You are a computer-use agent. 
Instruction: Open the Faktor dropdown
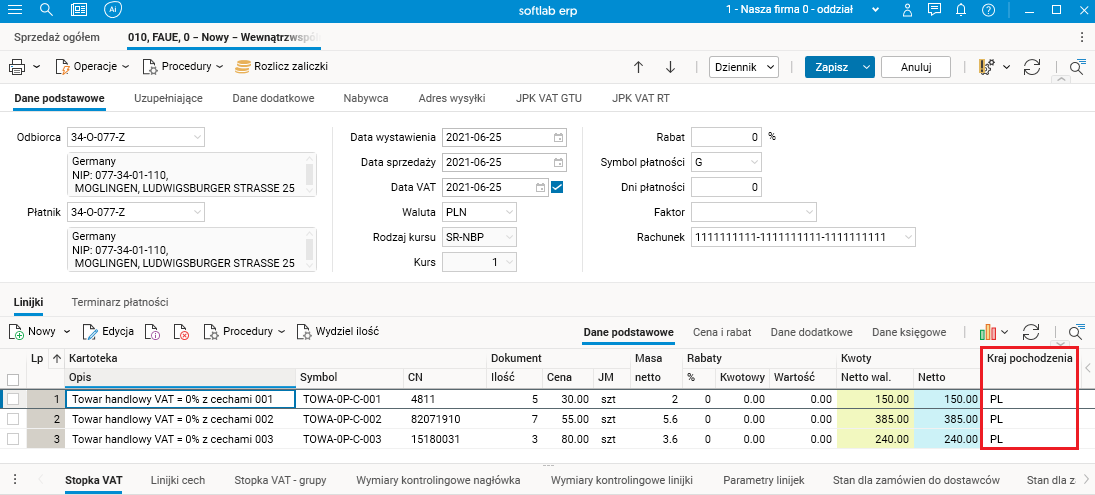(x=809, y=212)
